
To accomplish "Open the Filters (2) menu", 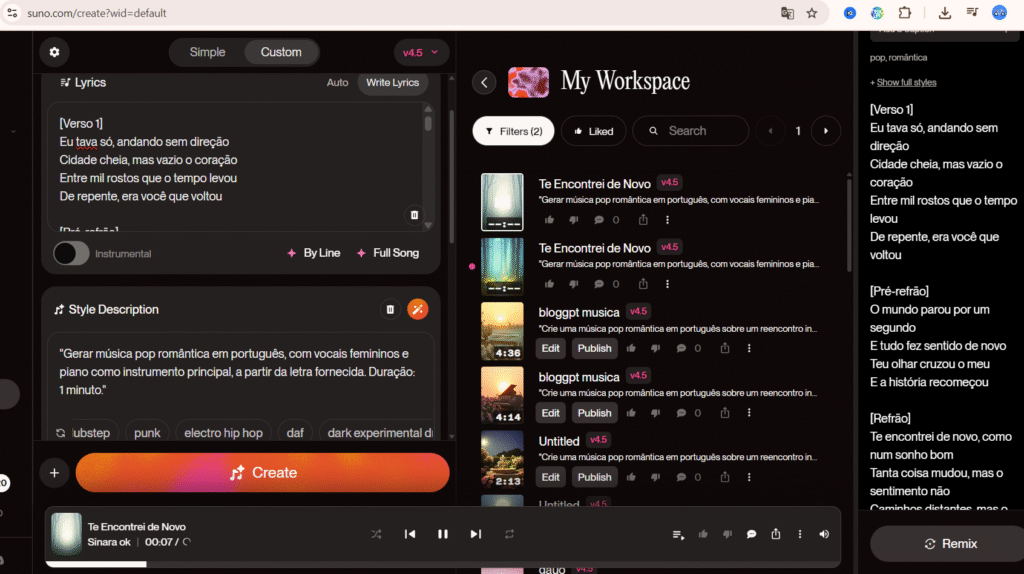I will pos(513,131).
